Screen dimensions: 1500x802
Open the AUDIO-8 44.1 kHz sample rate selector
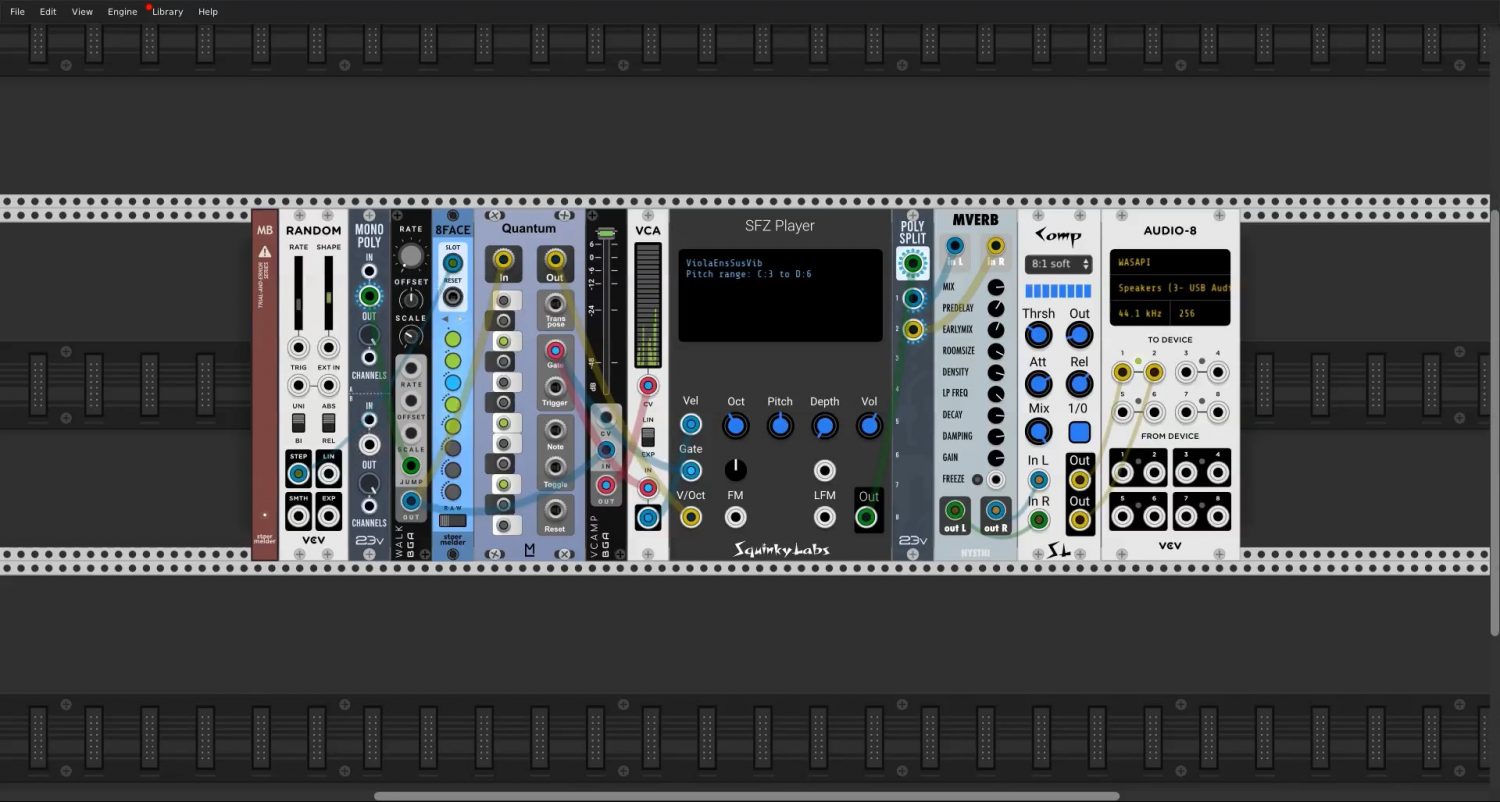click(1140, 313)
